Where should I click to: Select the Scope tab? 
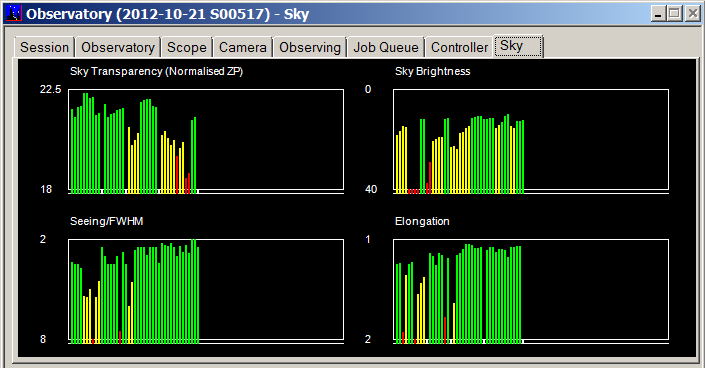coord(187,47)
